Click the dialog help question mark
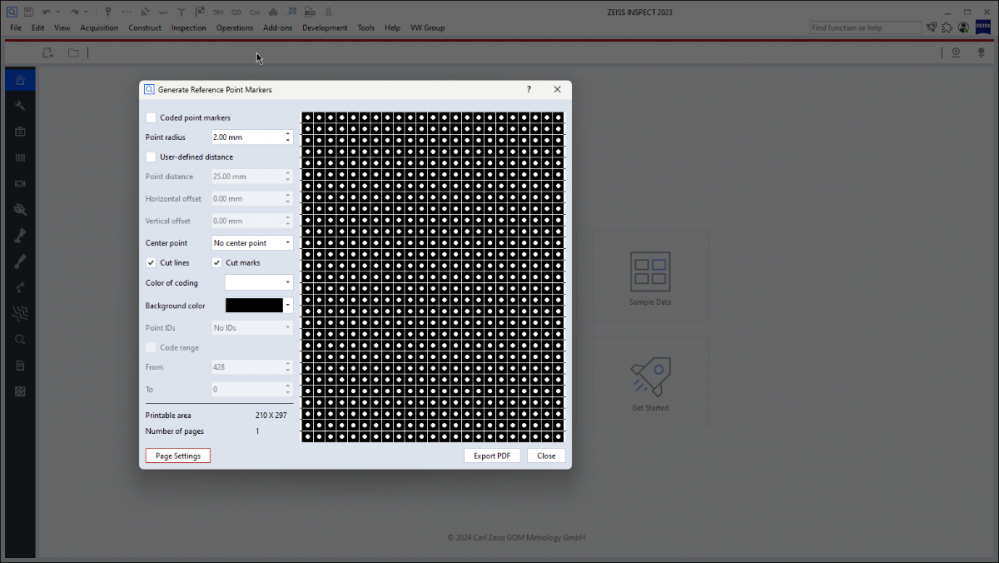The image size is (999, 563). point(529,90)
